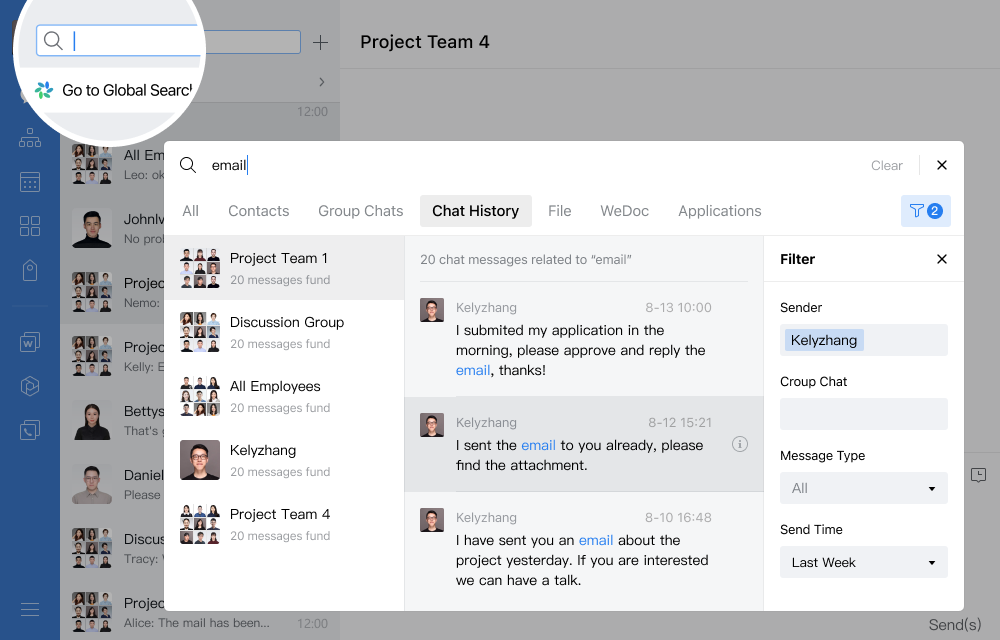1000x640 pixels.
Task: Click the "20 chat messages related" header
Action: pos(526,259)
